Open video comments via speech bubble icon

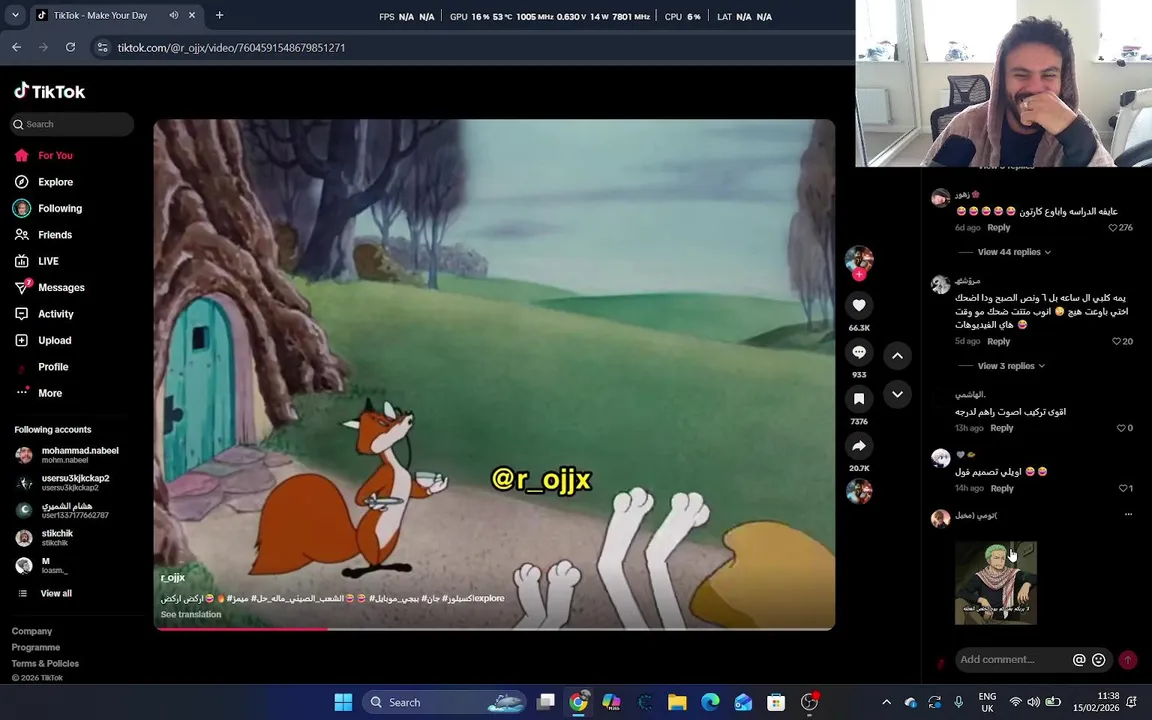click(859, 352)
